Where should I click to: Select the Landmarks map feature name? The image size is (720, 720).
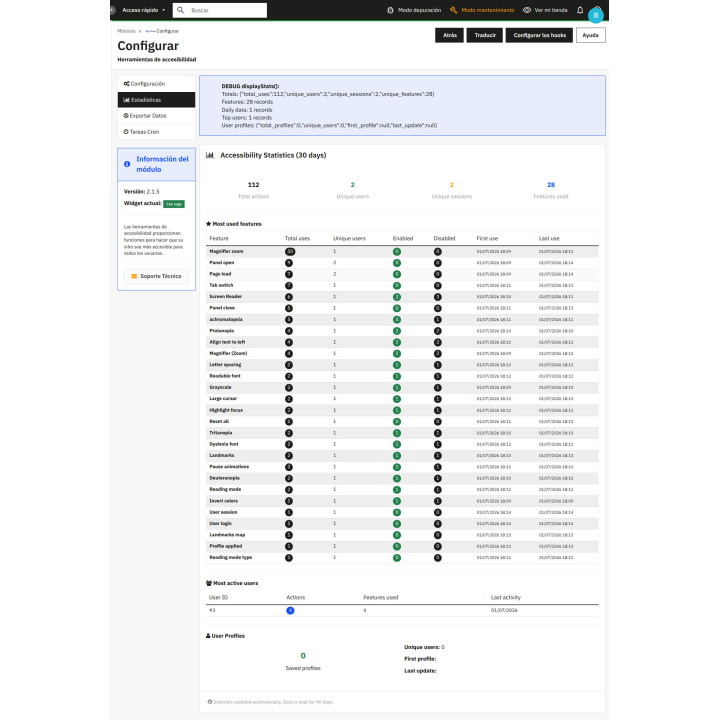(227, 535)
